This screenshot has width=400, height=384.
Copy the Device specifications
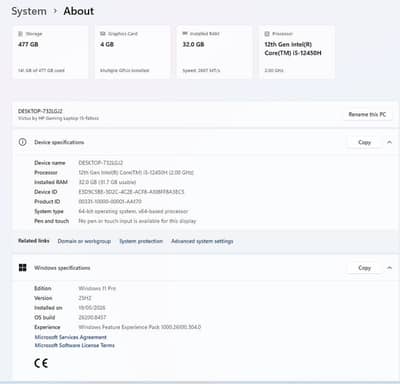click(364, 142)
